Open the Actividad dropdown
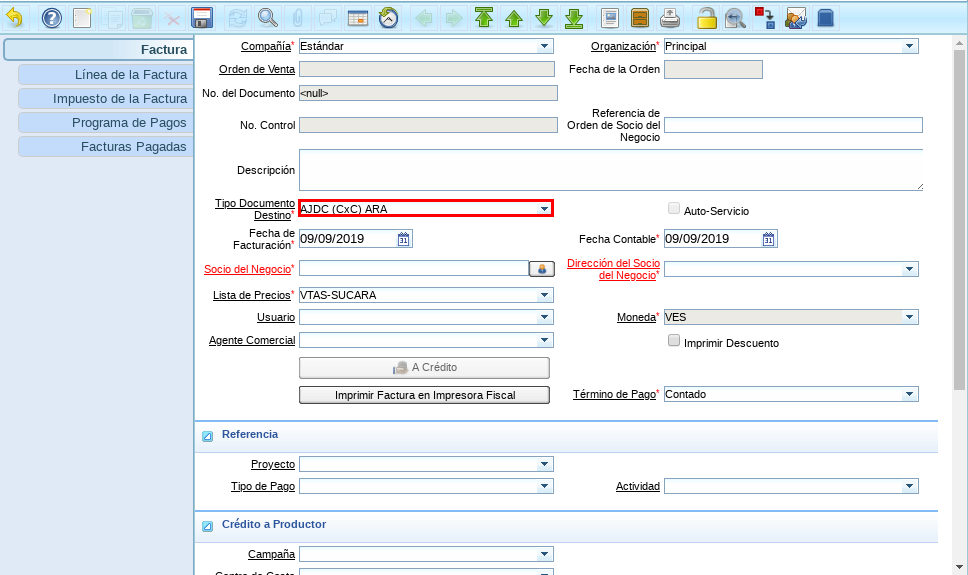This screenshot has height=575, width=968. point(909,487)
